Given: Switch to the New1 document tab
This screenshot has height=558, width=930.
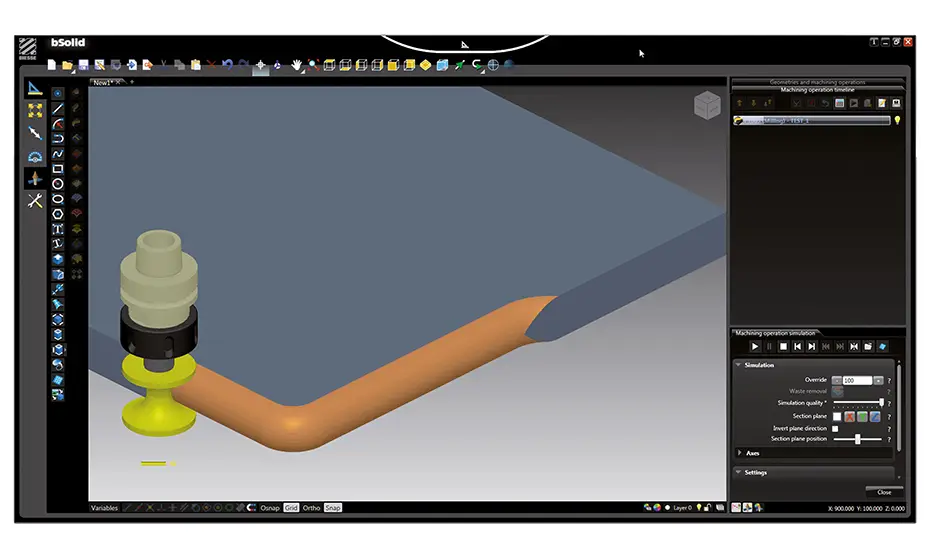Looking at the screenshot, I should point(103,81).
